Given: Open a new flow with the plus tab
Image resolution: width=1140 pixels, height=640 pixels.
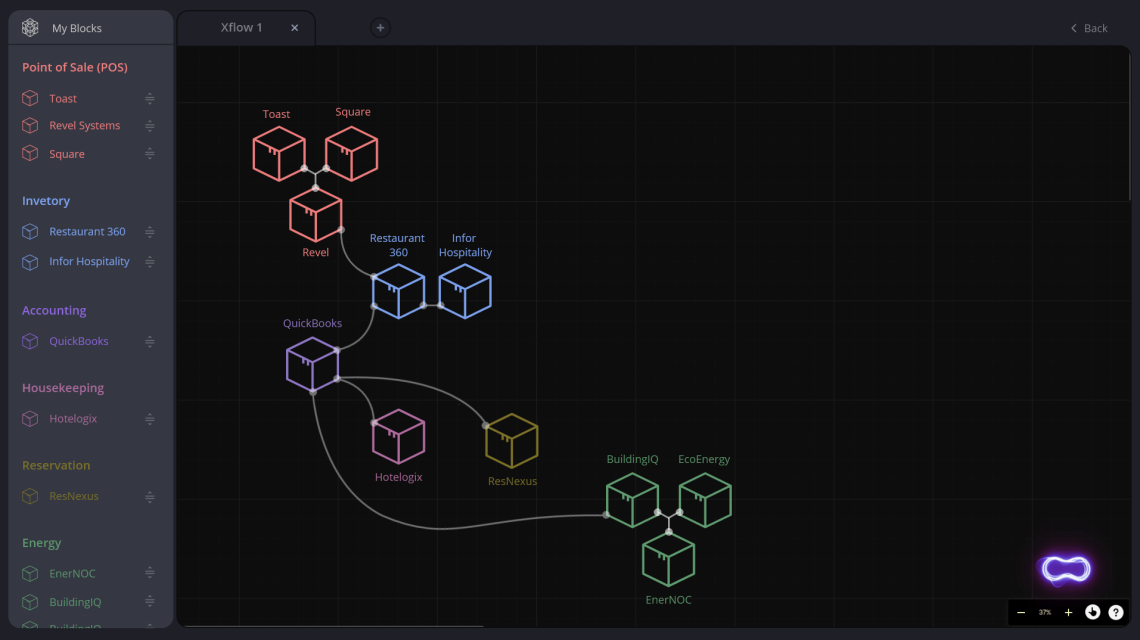Looking at the screenshot, I should tap(380, 28).
